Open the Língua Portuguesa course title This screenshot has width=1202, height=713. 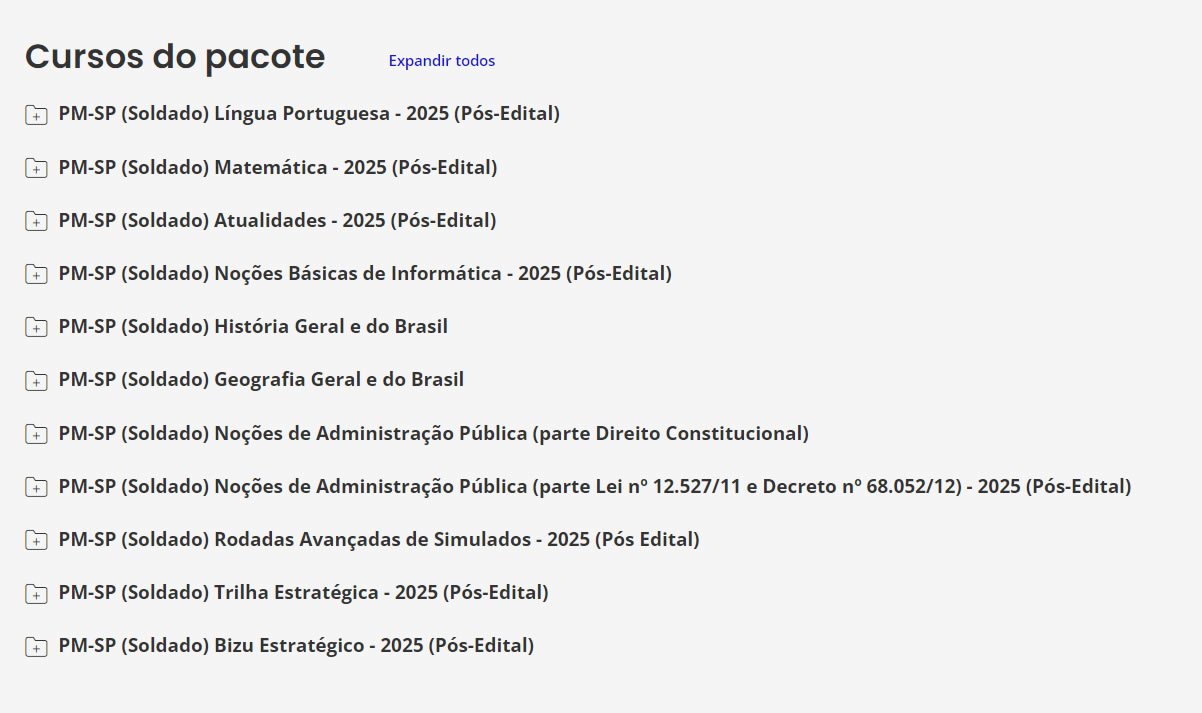(309, 114)
